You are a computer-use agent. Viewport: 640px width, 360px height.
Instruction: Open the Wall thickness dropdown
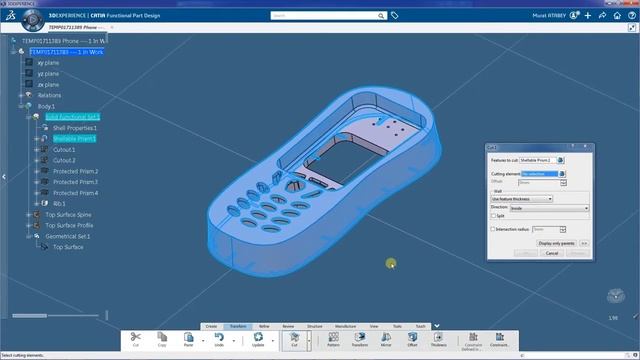(x=522, y=199)
